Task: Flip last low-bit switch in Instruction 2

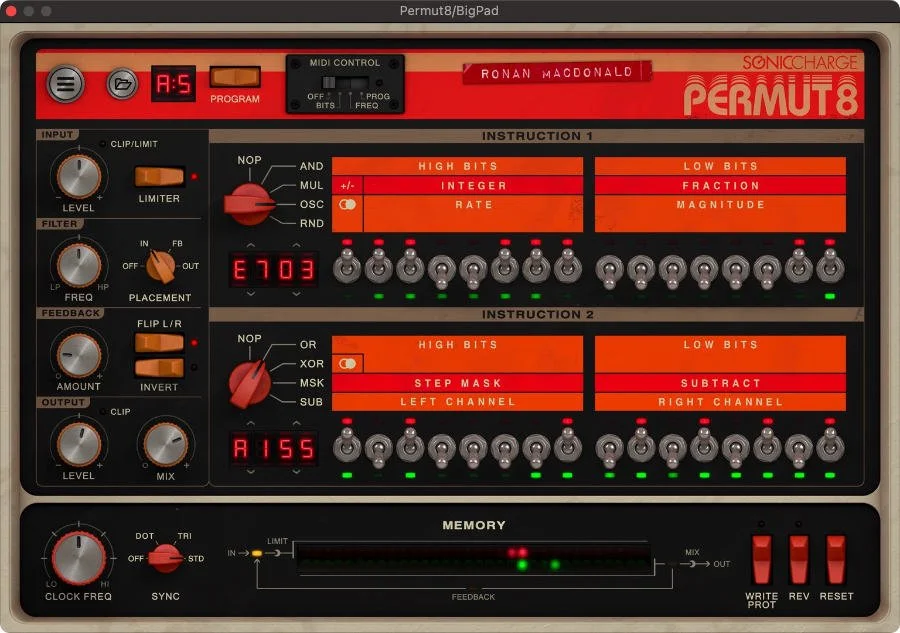Action: (830, 444)
